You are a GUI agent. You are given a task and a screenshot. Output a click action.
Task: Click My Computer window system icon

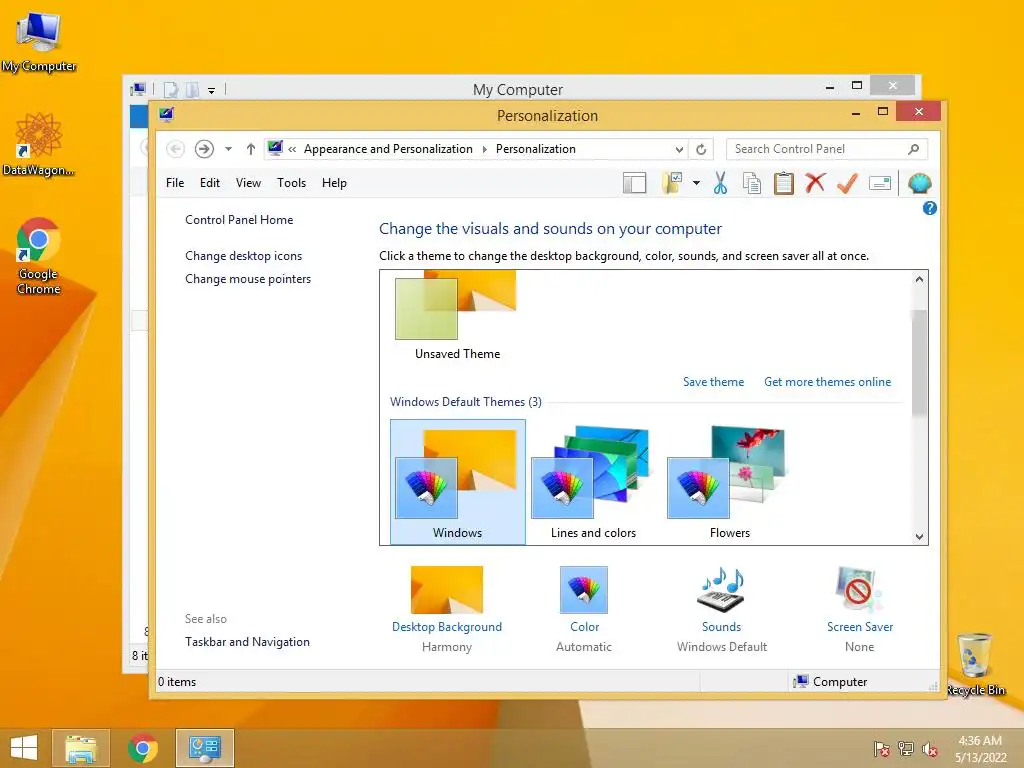138,89
